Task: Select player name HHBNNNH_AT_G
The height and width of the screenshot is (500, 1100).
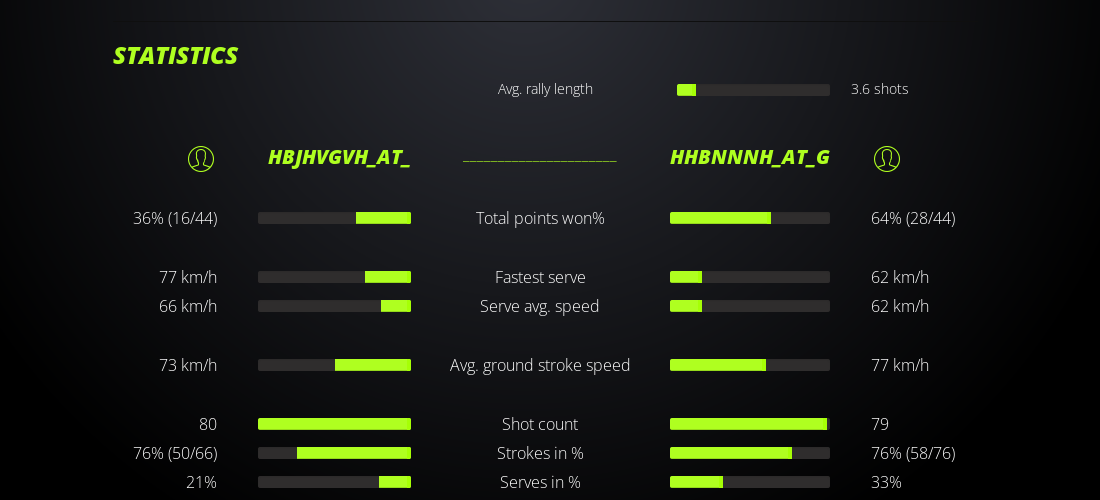Action: [750, 158]
